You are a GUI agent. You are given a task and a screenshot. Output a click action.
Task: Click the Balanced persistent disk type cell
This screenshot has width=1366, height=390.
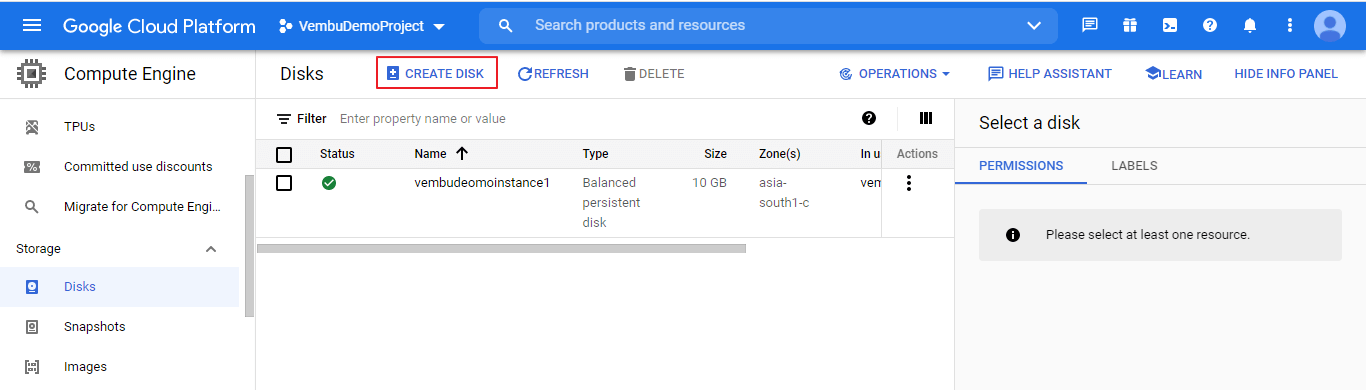[x=612, y=203]
